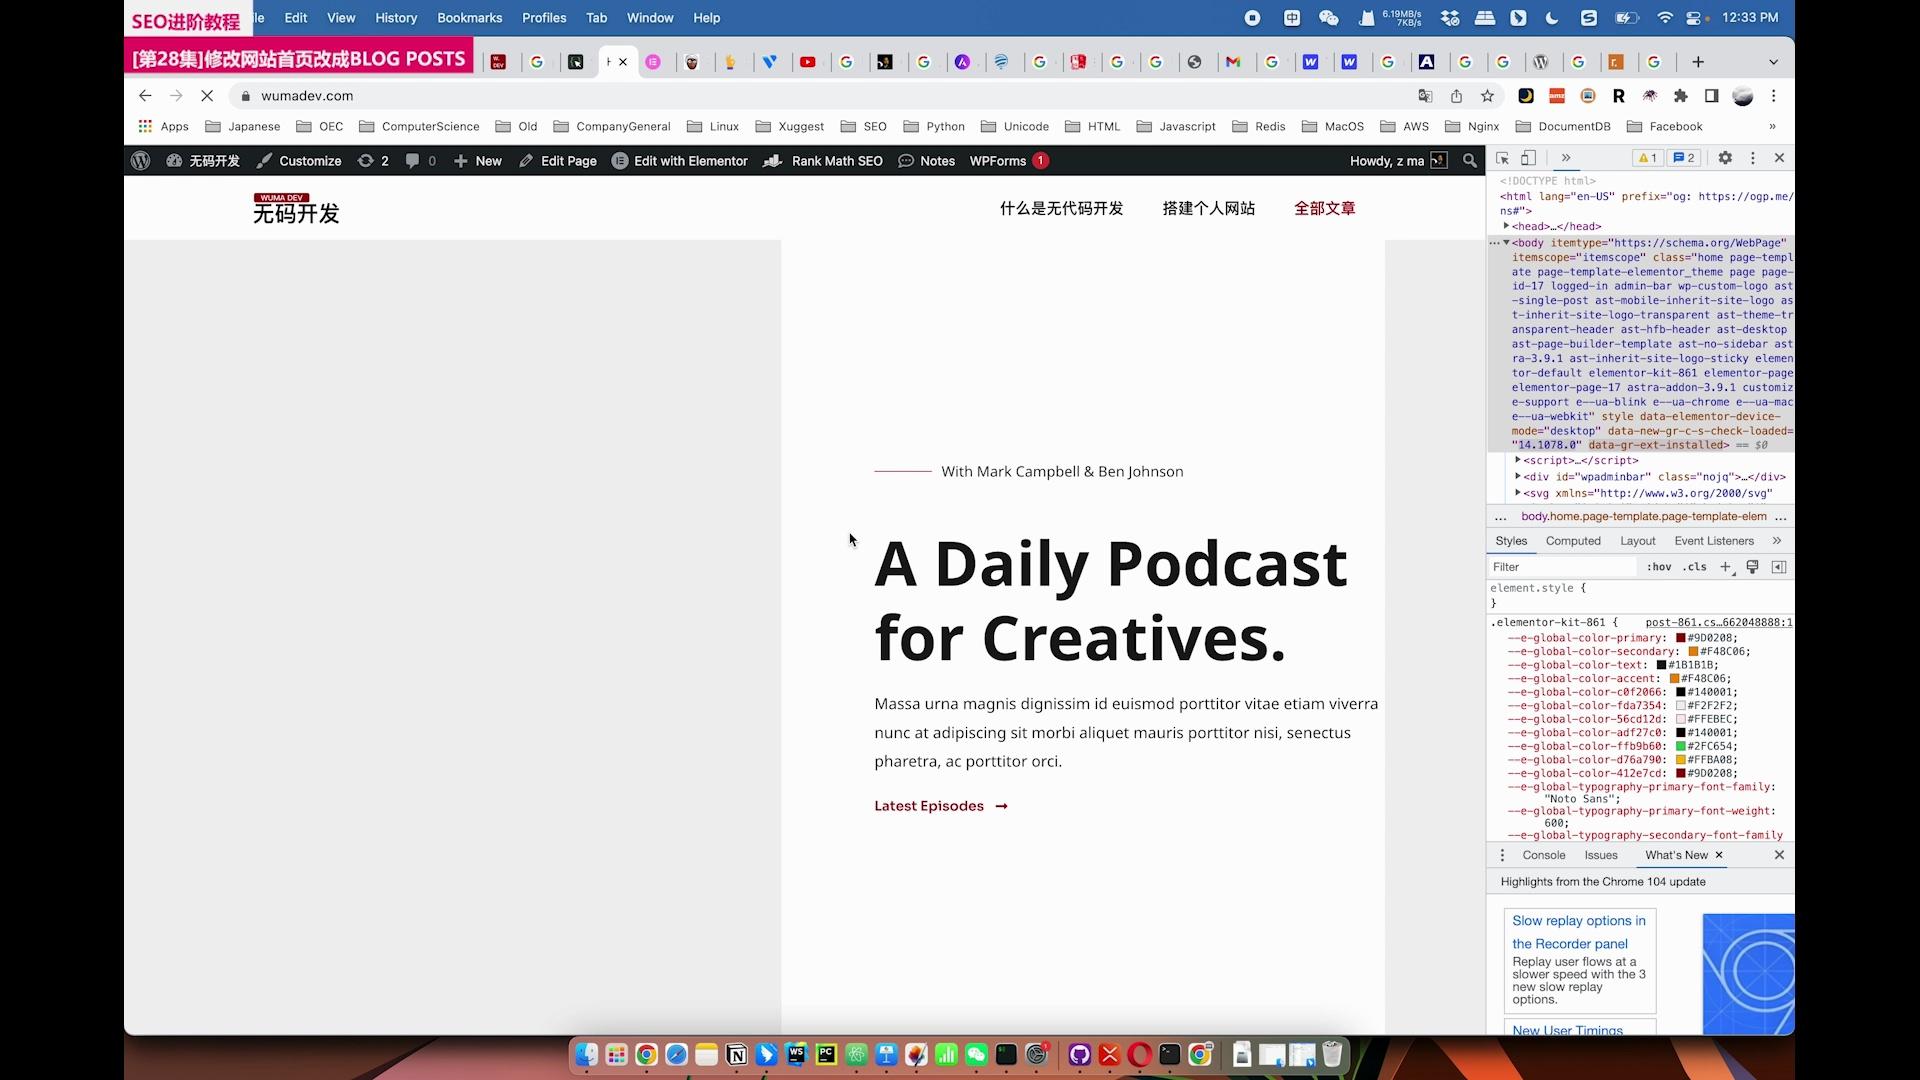Viewport: 1920px width, 1080px height.
Task: Open Finder from the Dock
Action: (x=587, y=1054)
